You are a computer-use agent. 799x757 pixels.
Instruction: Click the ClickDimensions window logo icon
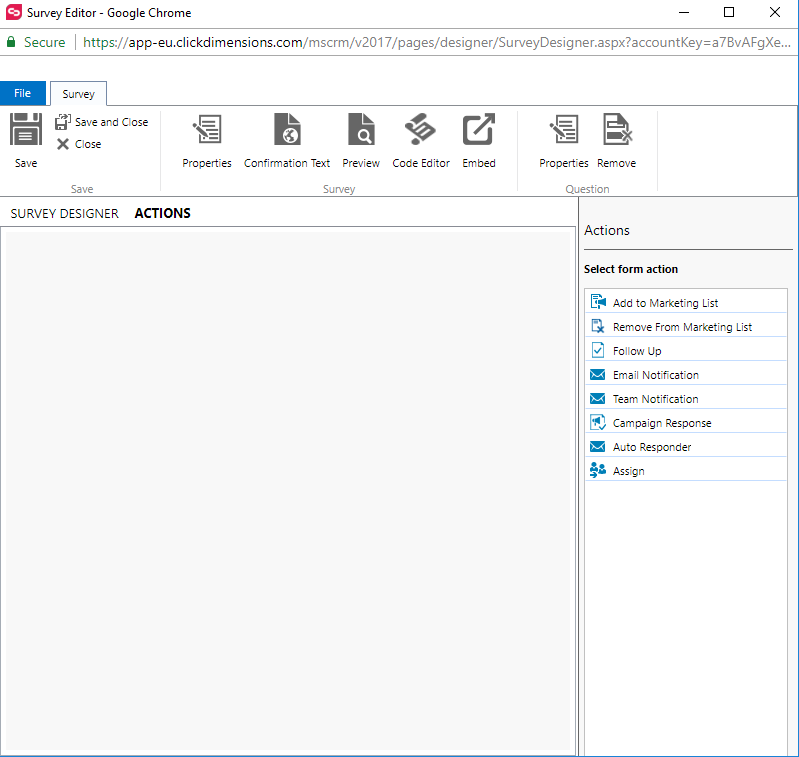14,12
